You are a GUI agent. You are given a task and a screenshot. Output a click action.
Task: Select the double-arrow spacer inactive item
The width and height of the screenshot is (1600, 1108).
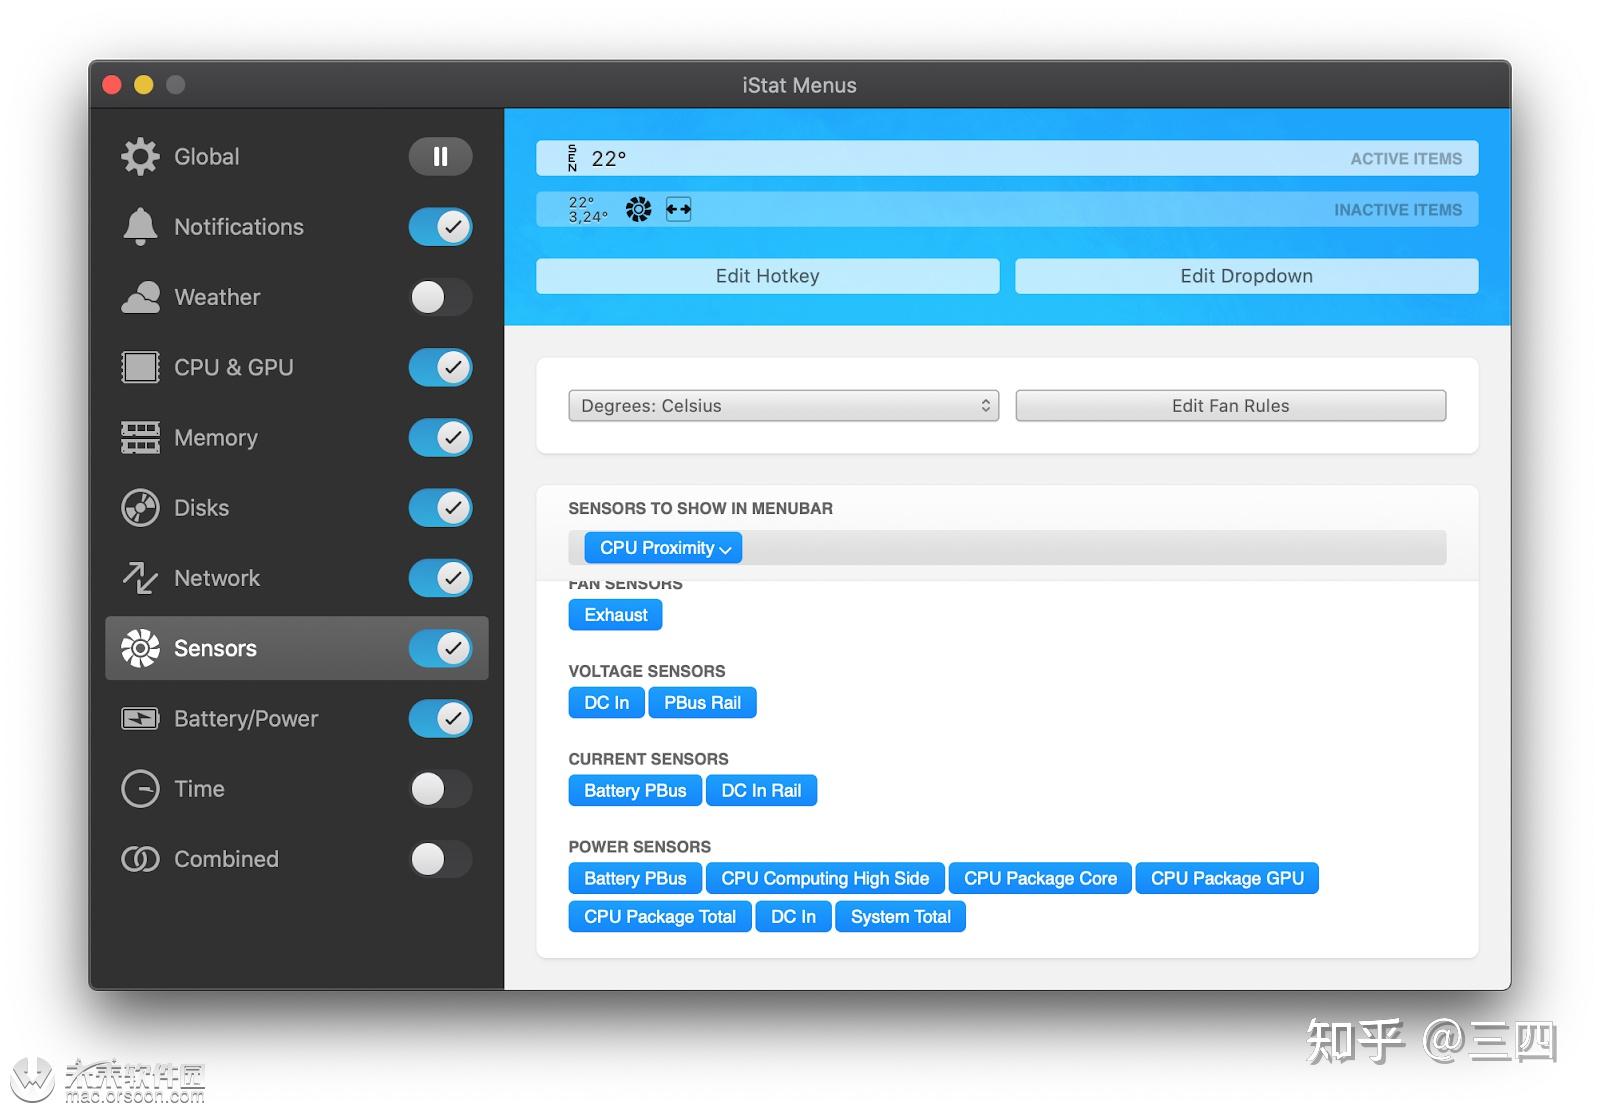(x=678, y=209)
